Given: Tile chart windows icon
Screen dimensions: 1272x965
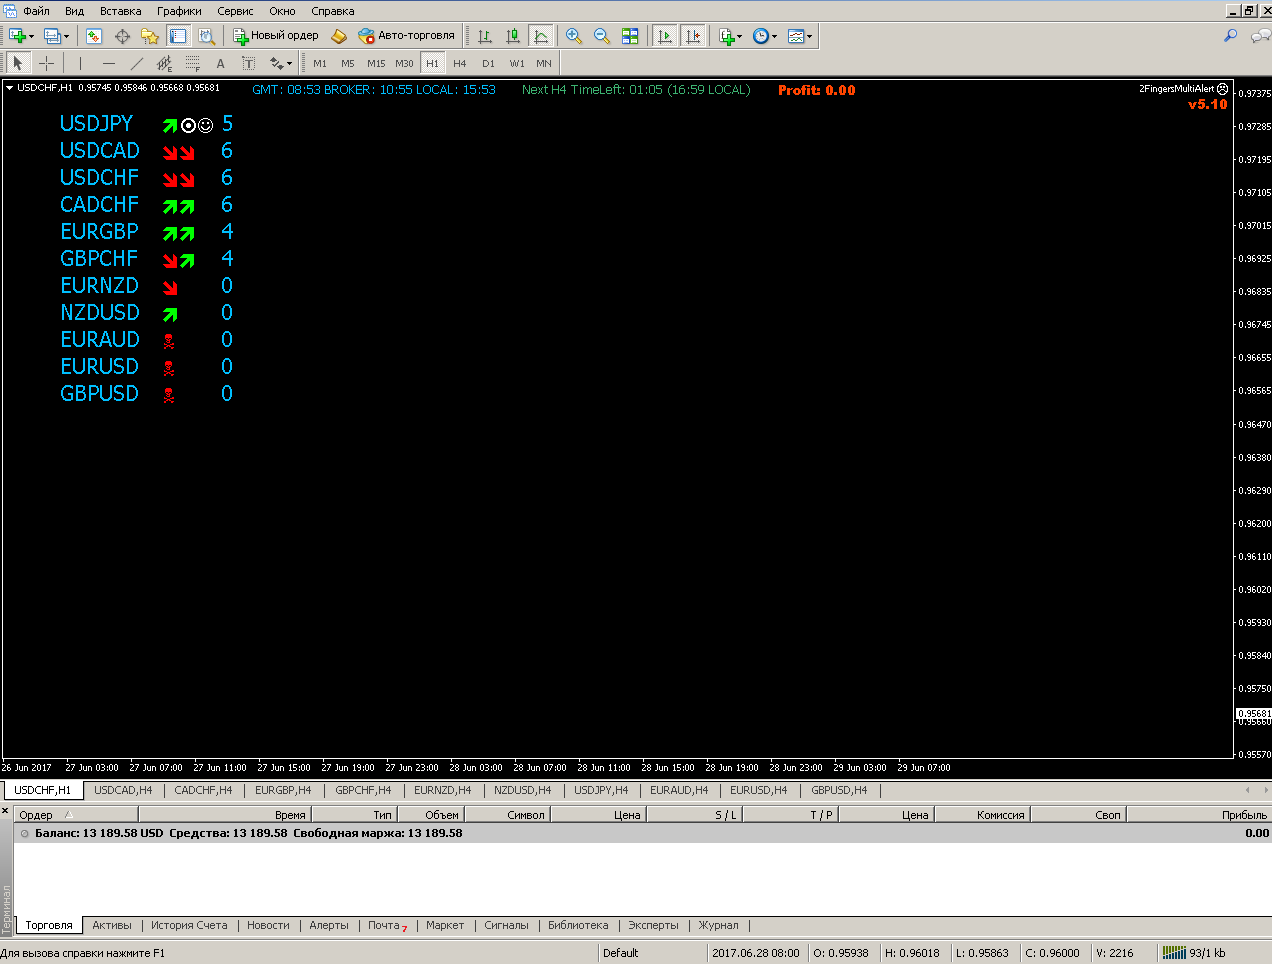Looking at the screenshot, I should (630, 36).
